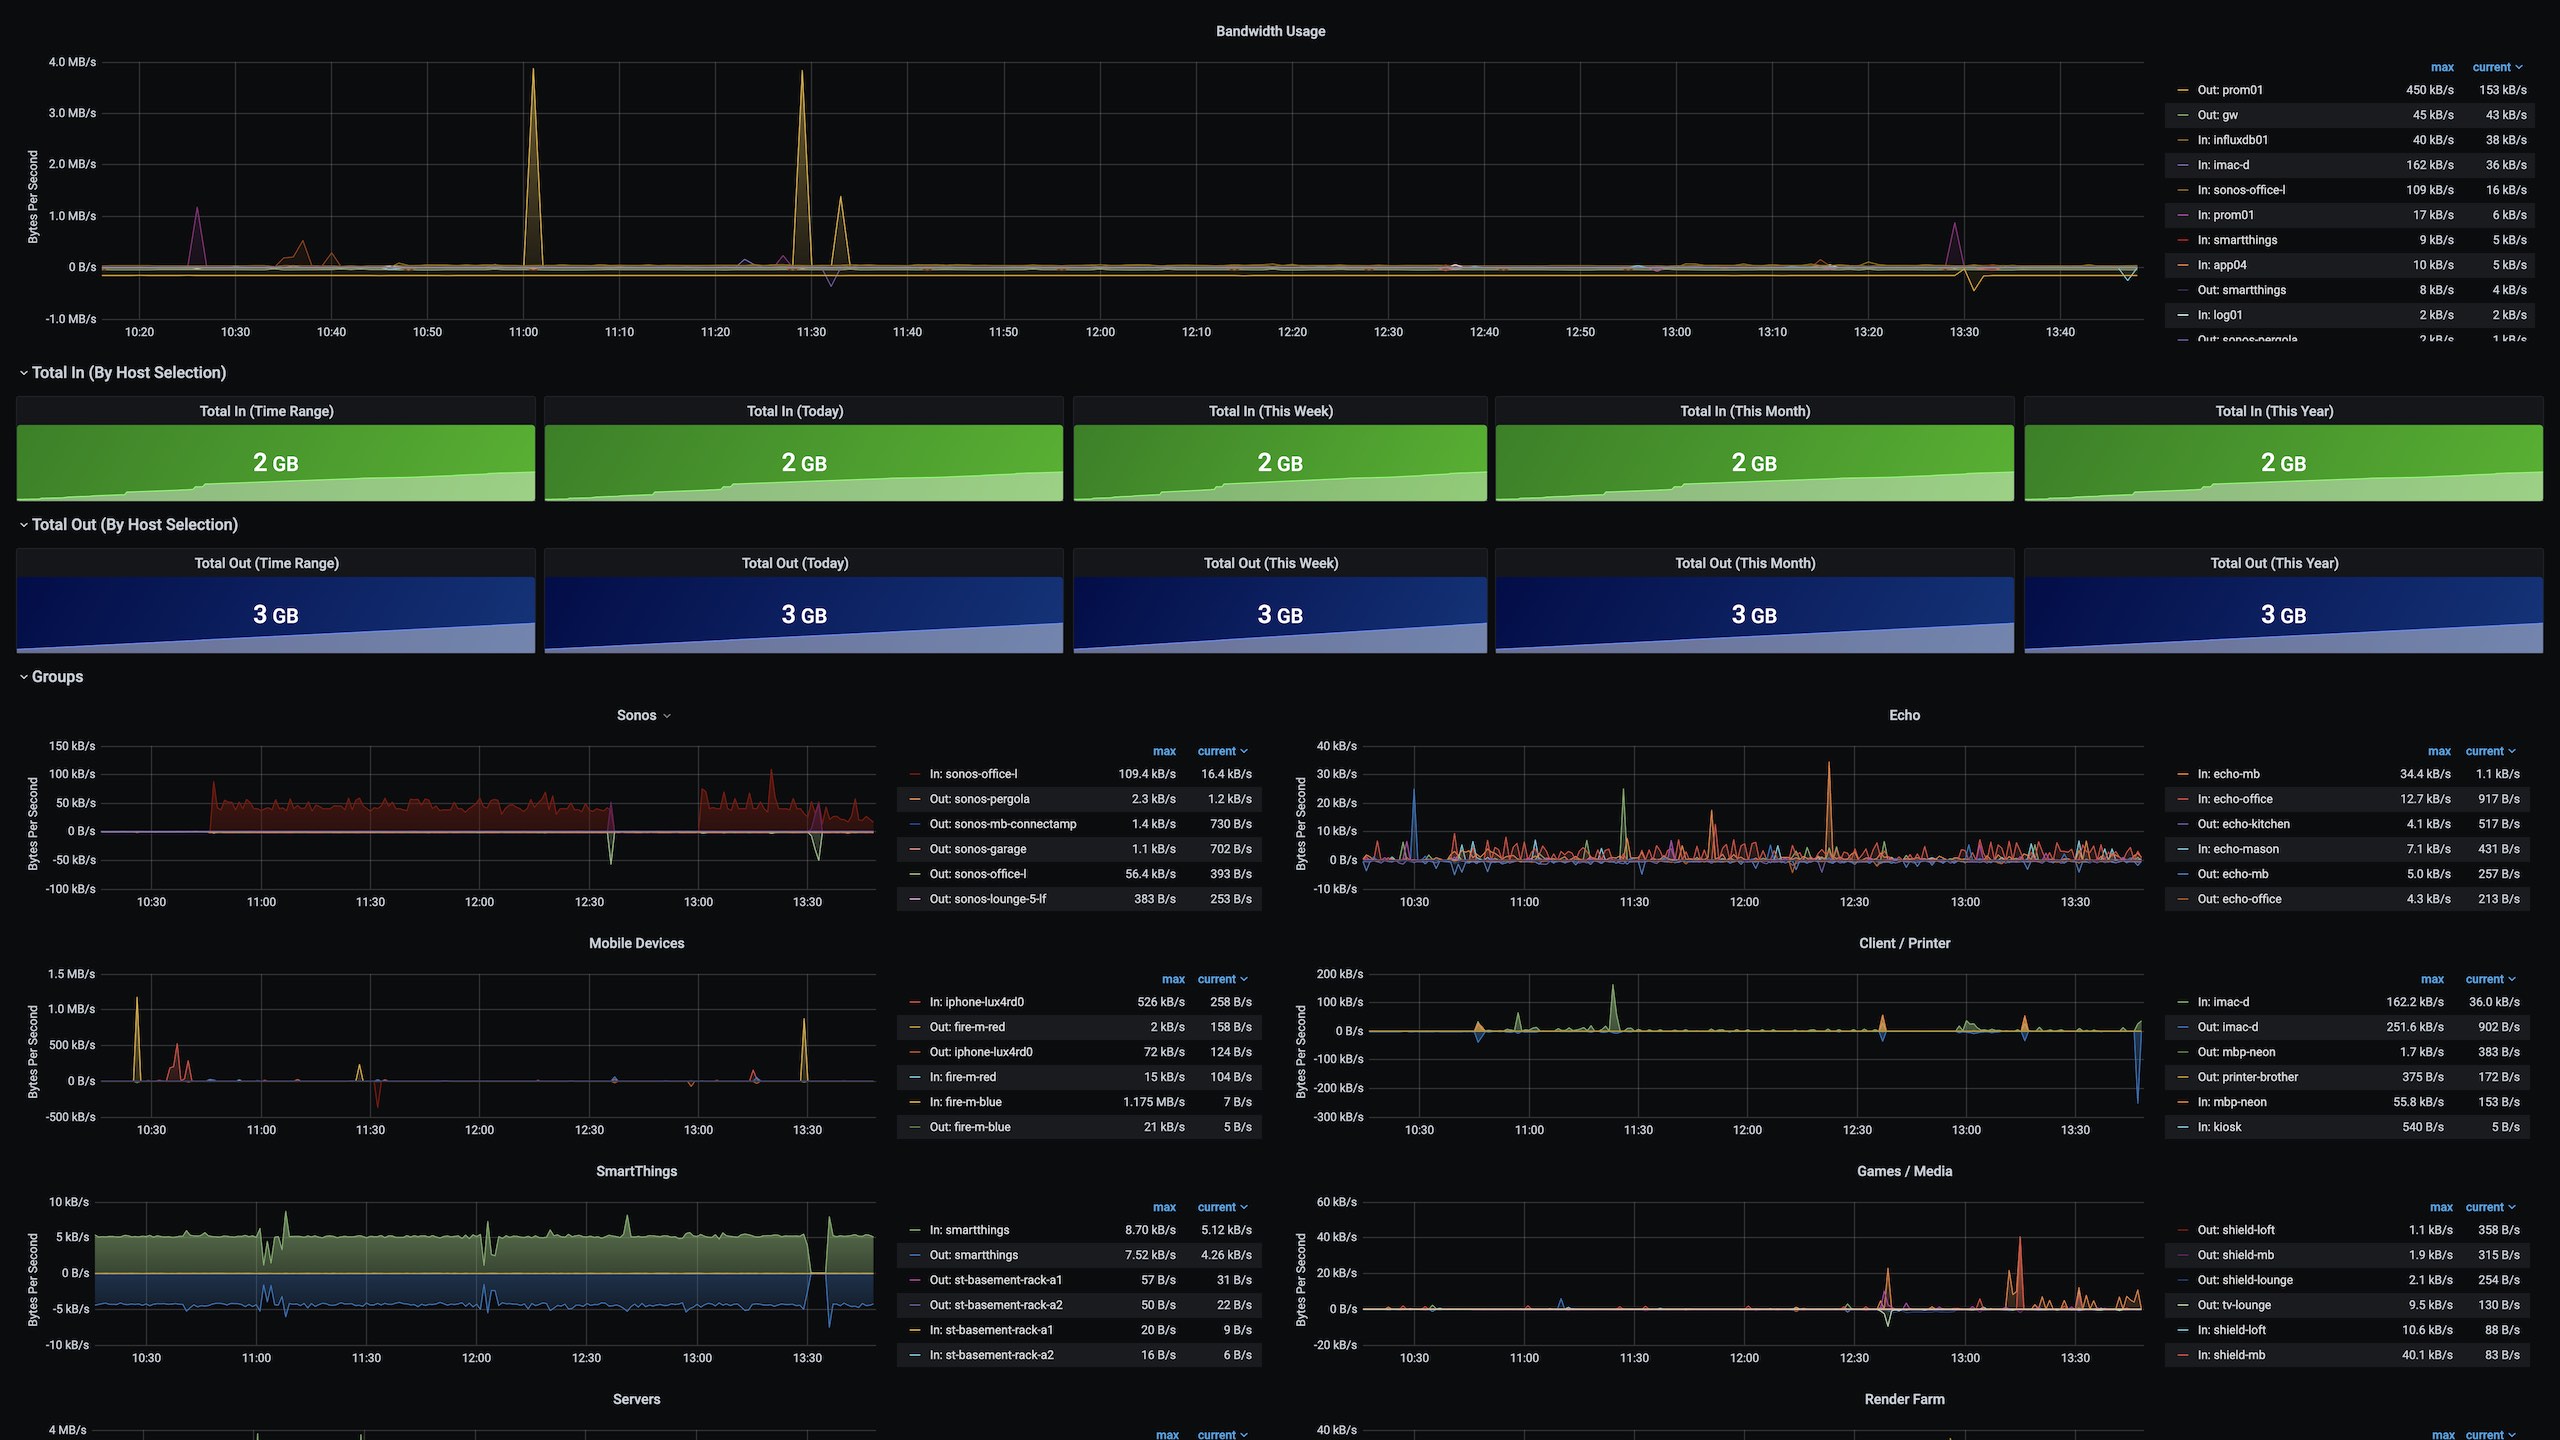
Task: Open the Bandwidth Usage panel title menu
Action: (1270, 31)
